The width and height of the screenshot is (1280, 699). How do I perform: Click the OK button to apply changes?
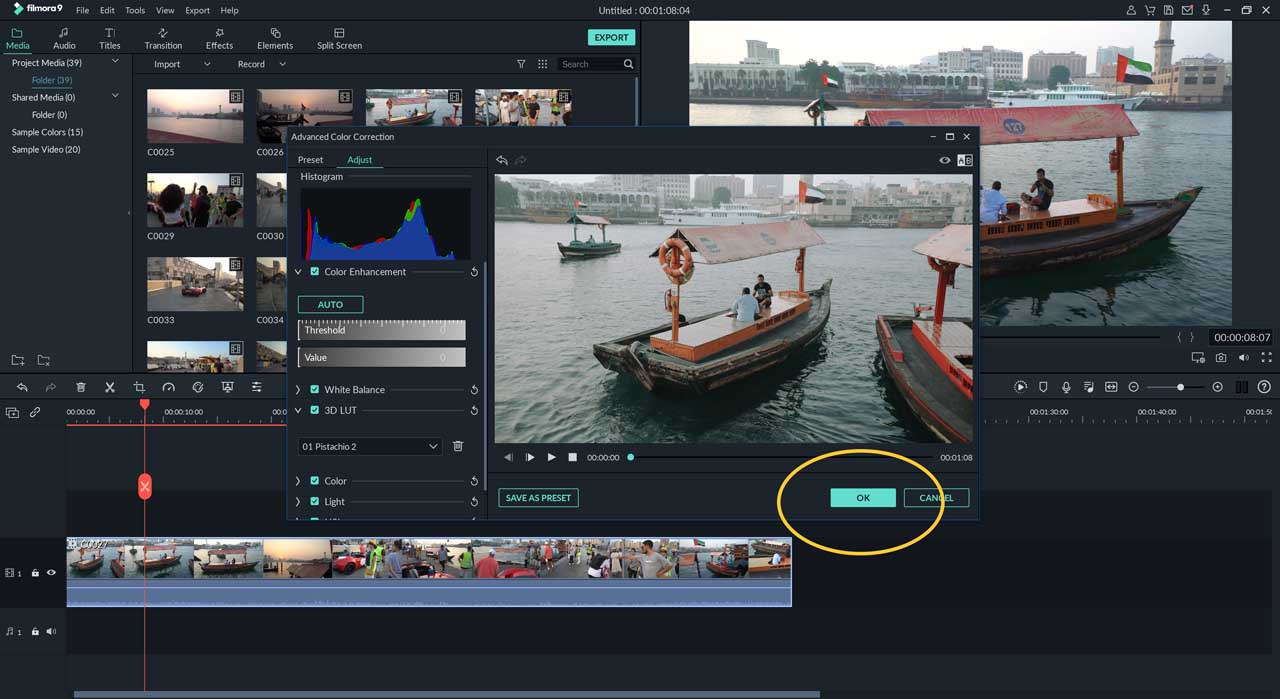(862, 498)
